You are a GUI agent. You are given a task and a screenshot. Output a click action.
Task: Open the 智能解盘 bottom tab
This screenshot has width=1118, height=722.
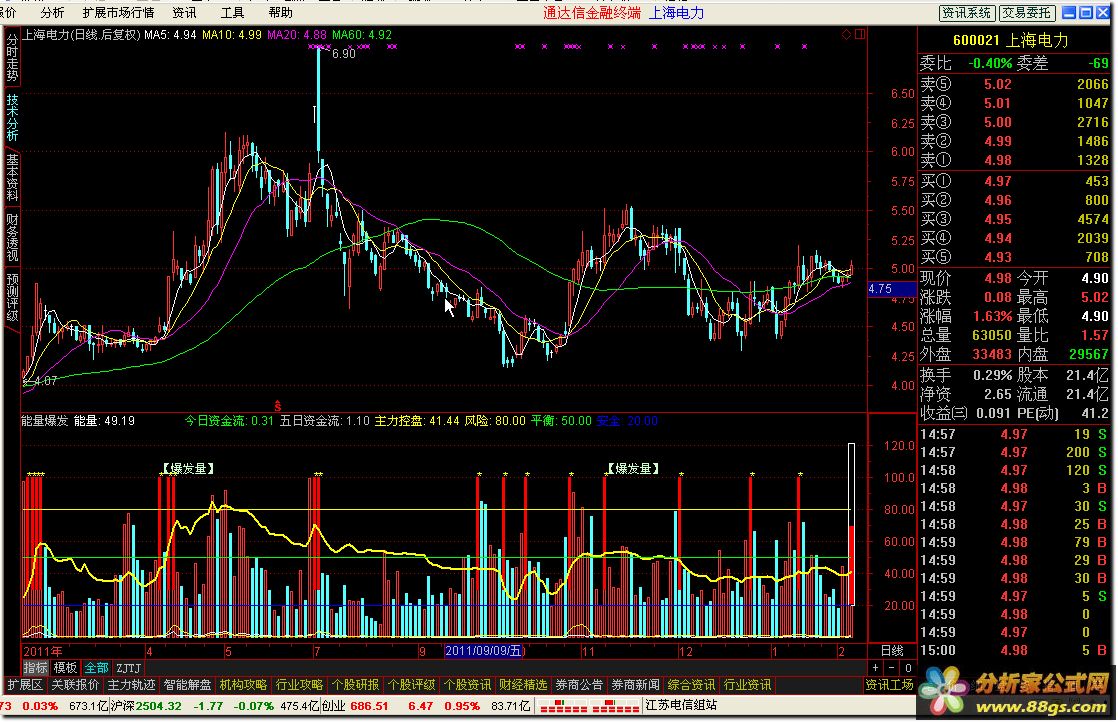click(x=188, y=685)
